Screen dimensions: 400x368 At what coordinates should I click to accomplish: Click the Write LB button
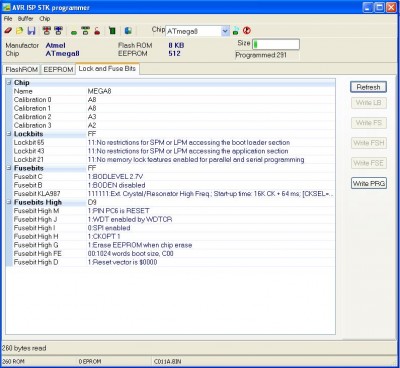[x=369, y=103]
